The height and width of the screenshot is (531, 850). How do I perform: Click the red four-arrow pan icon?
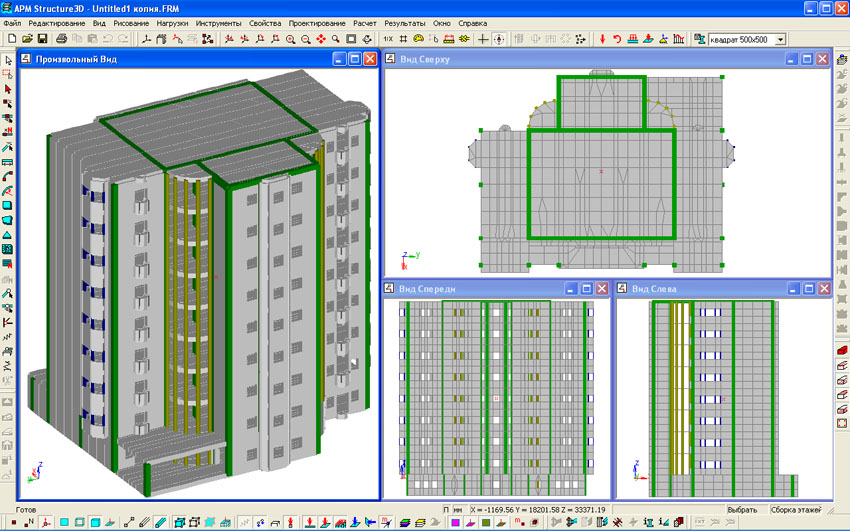point(321,39)
